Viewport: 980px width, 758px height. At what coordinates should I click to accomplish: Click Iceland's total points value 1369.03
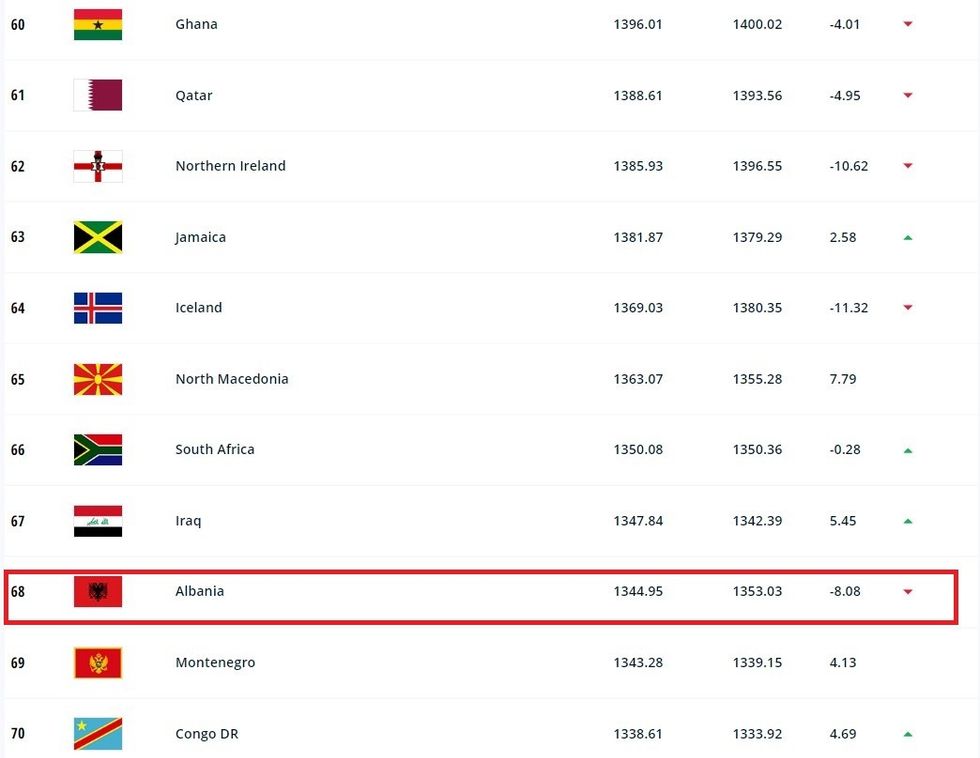638,308
